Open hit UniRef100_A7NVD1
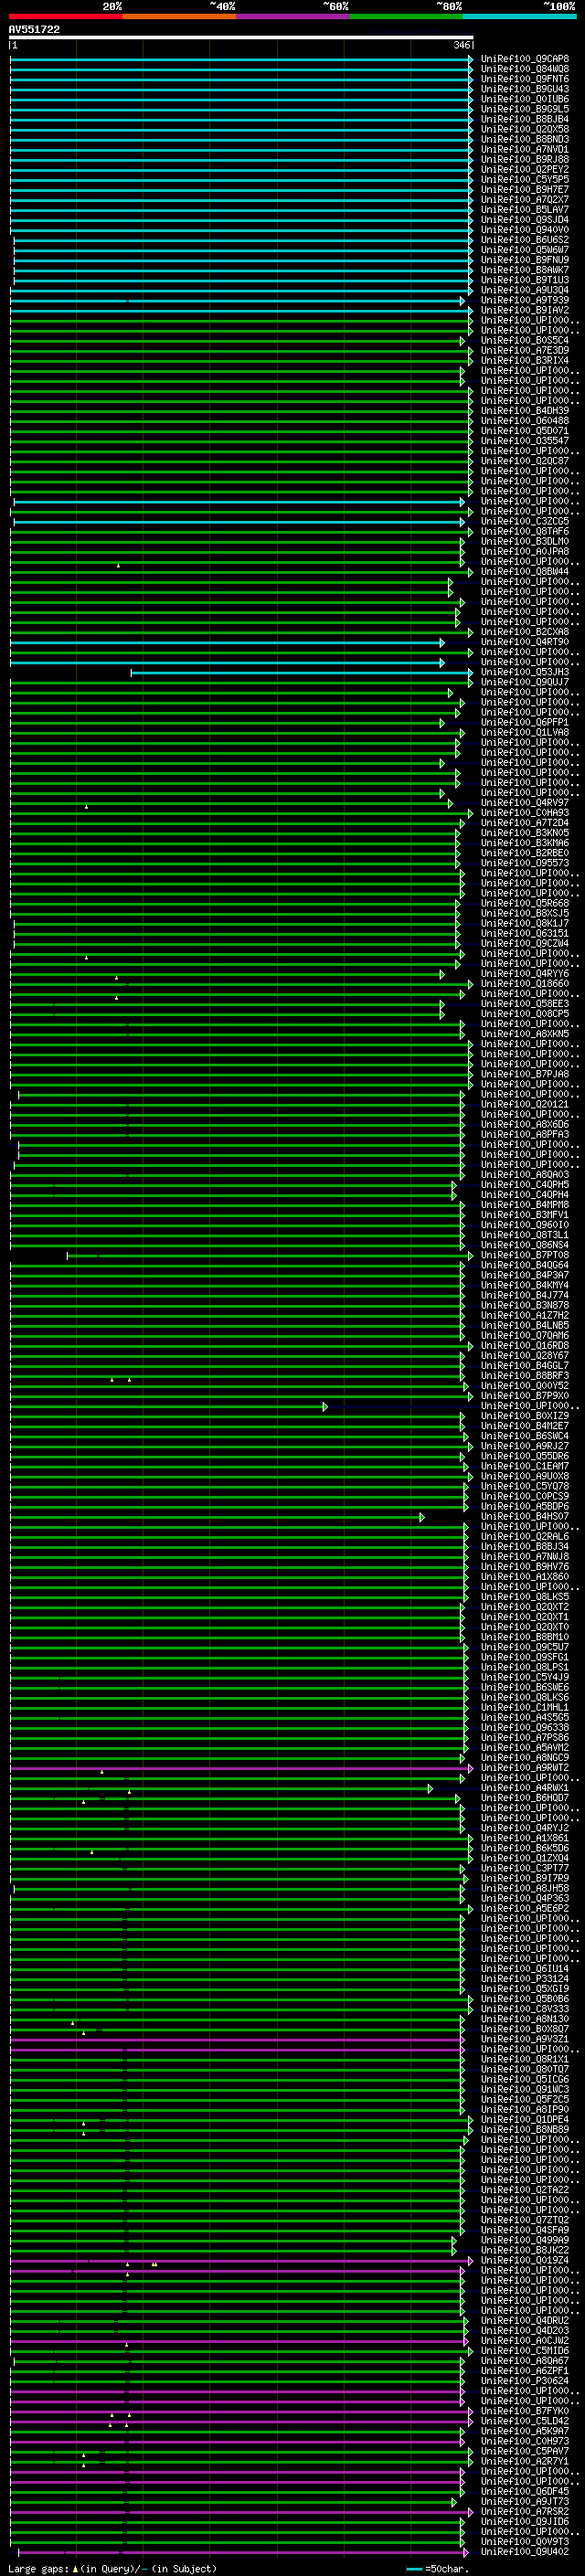The image size is (585, 2576). tap(524, 149)
